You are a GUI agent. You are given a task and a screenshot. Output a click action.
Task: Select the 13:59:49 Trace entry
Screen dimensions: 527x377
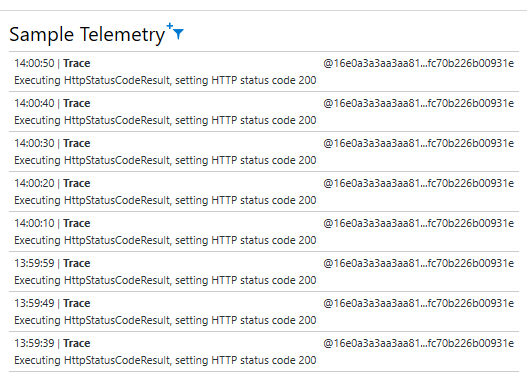(x=264, y=311)
